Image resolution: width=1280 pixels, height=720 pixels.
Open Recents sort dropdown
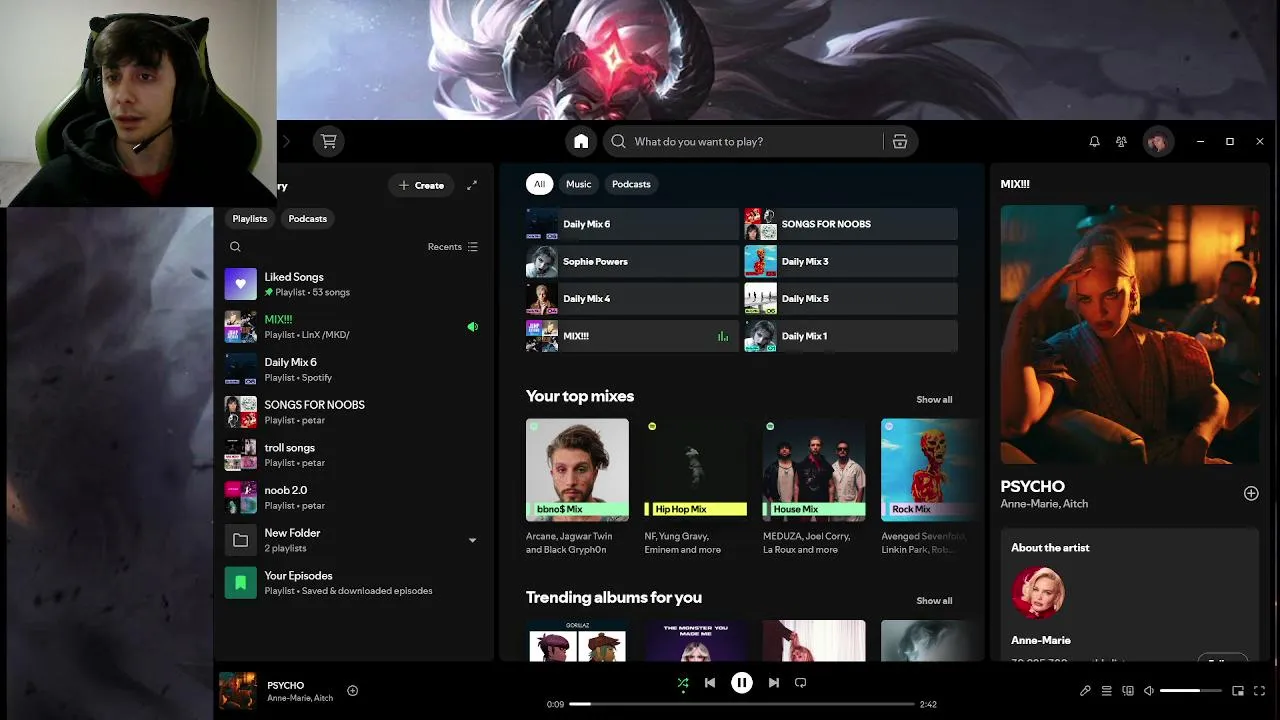(x=453, y=247)
